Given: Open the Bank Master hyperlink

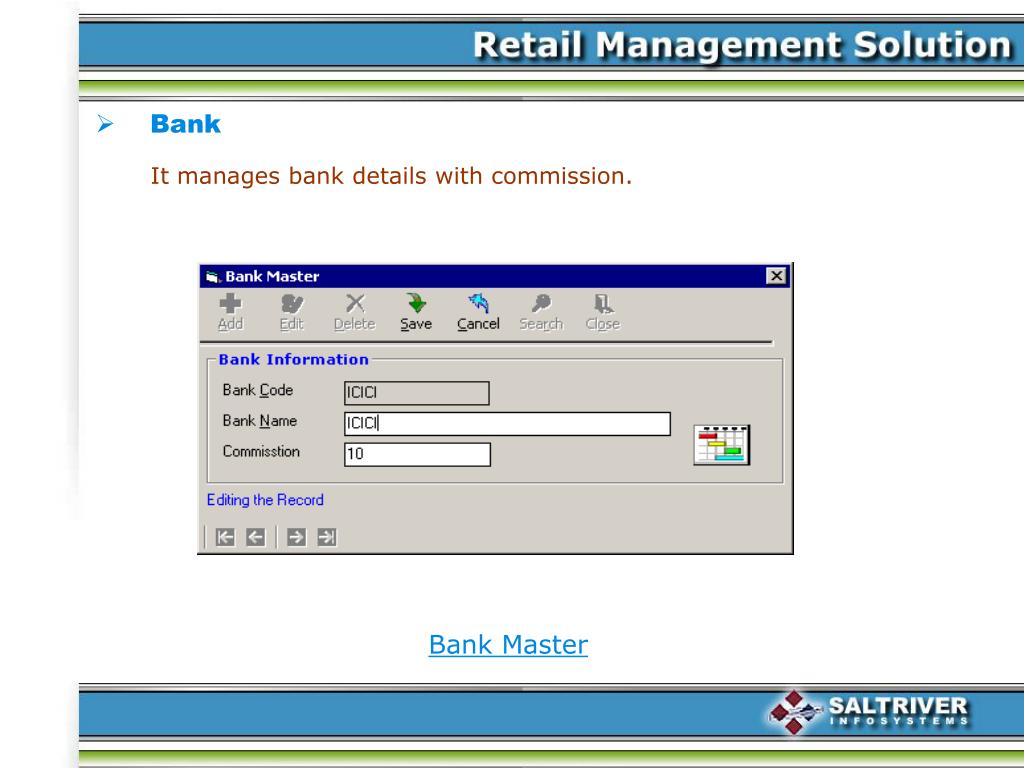Looking at the screenshot, I should click(x=508, y=645).
